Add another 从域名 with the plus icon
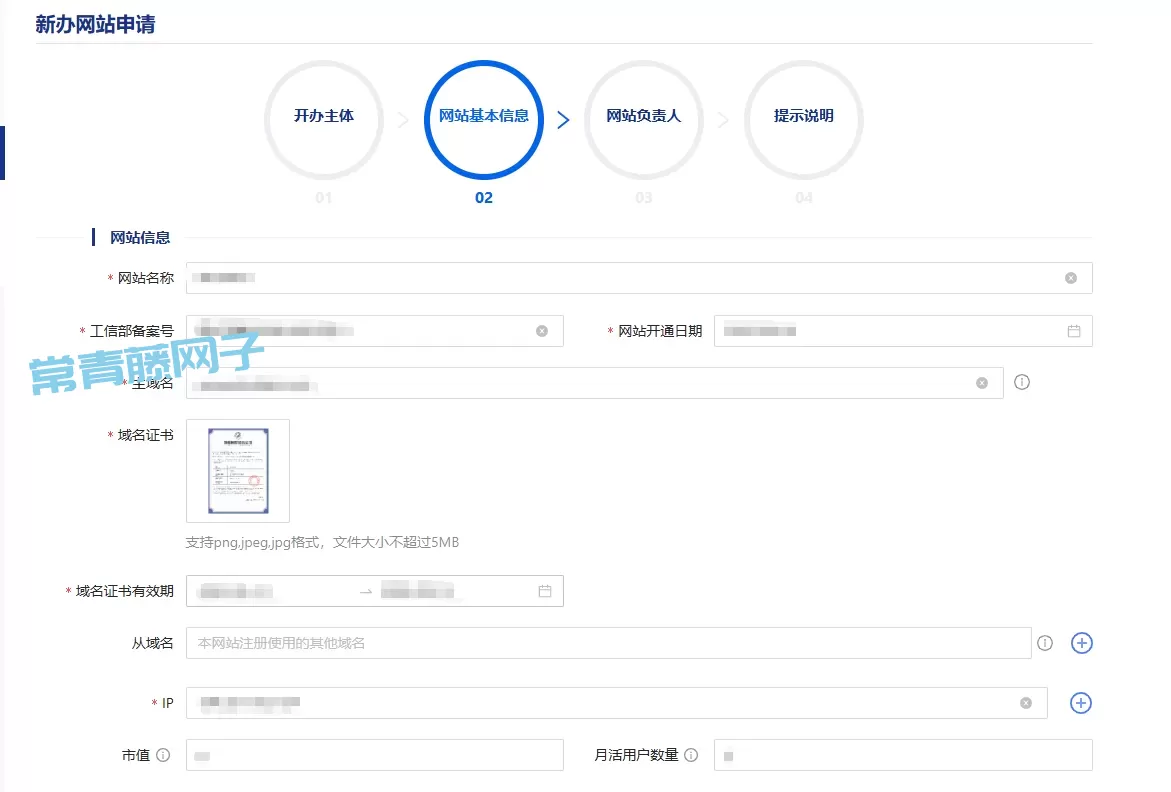 click(1081, 643)
